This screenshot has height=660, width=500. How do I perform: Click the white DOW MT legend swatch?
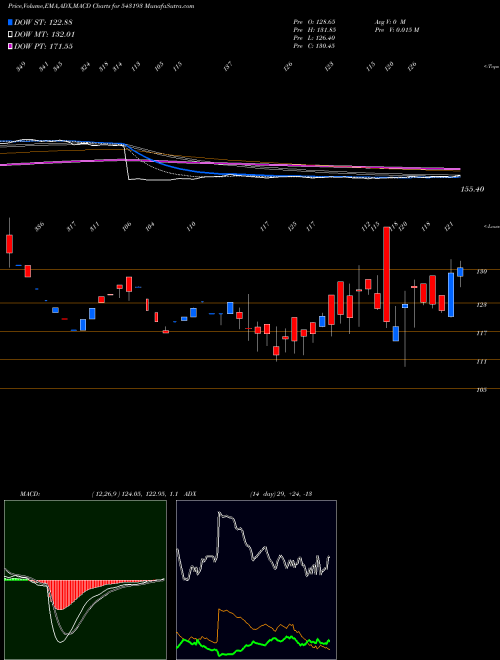coord(10,35)
